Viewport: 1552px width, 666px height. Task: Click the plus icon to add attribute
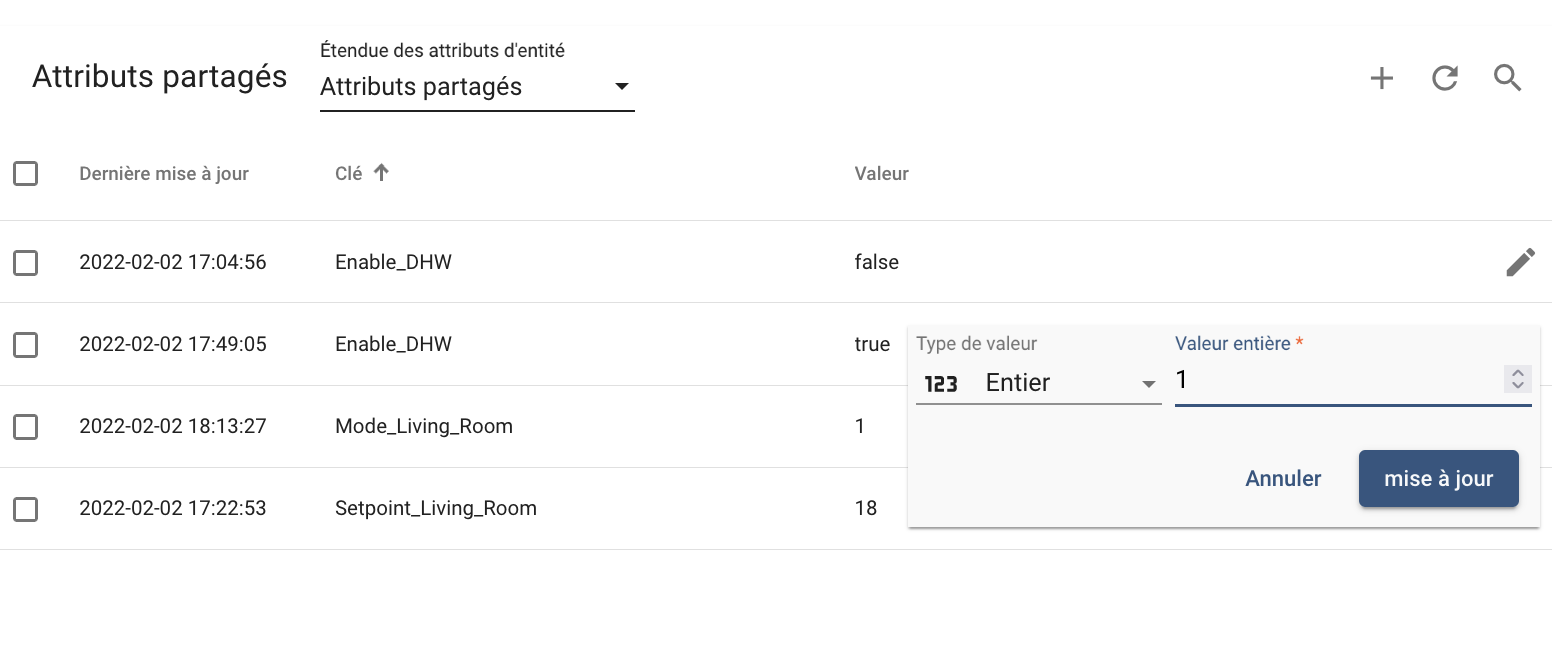point(1381,79)
